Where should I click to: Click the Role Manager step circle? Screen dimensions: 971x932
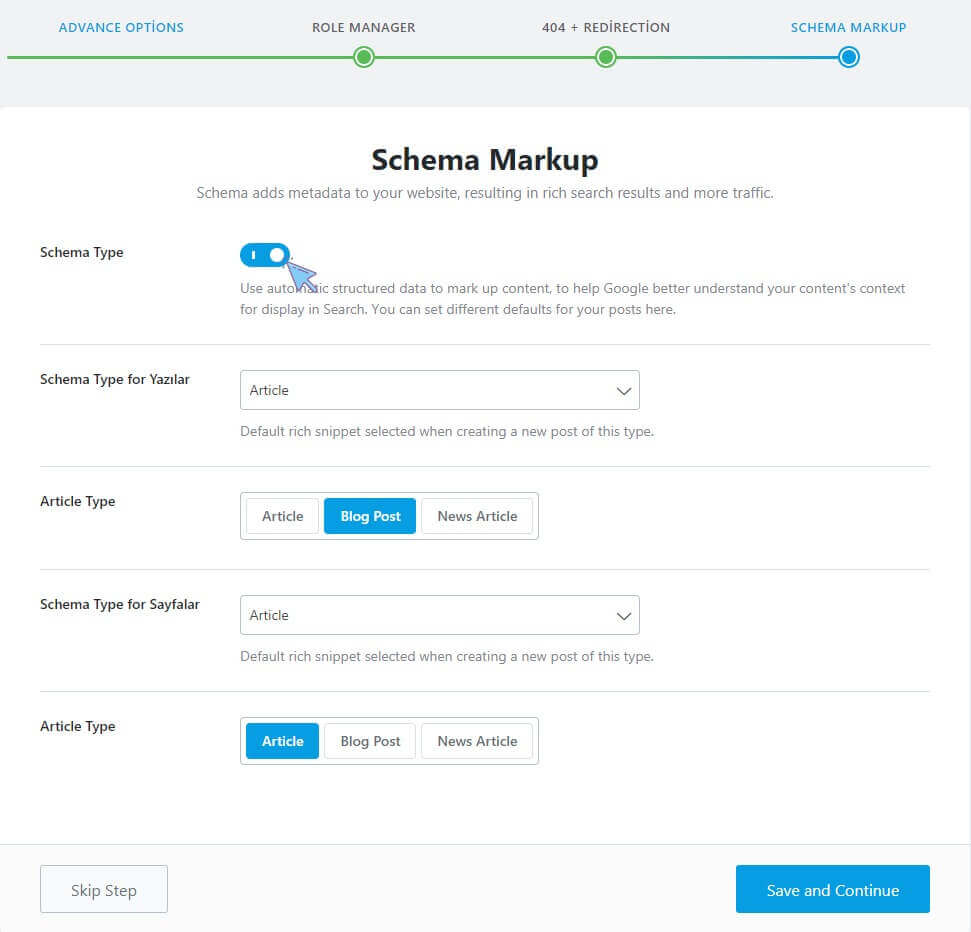[x=364, y=57]
